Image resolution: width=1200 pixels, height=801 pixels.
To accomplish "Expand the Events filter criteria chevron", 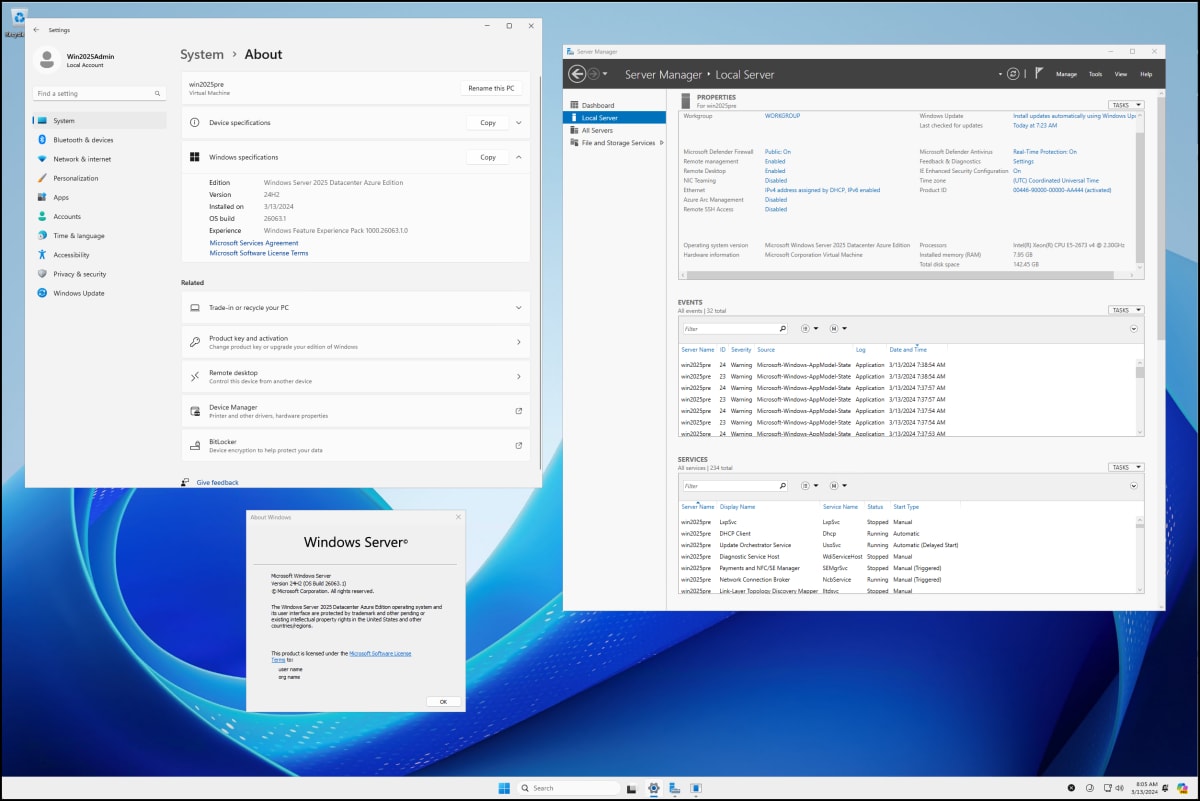I will (x=1134, y=328).
